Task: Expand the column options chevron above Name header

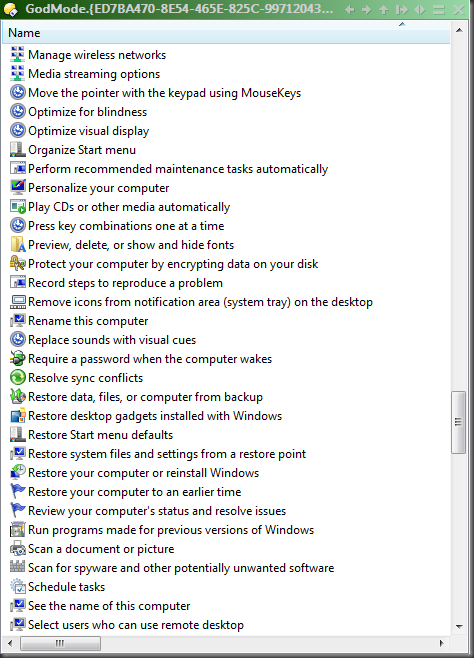Action: (402, 24)
